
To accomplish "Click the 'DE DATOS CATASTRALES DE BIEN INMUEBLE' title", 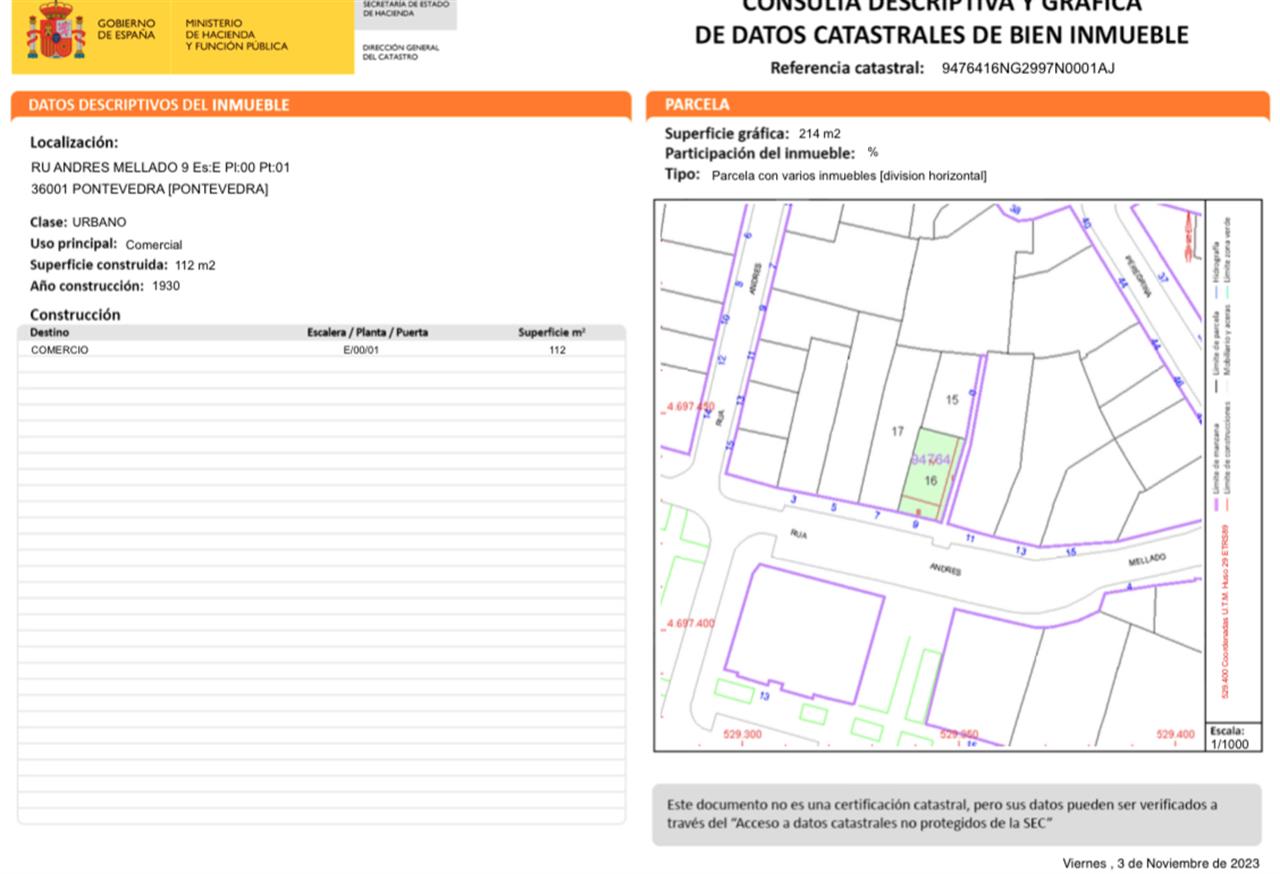I will click(941, 36).
